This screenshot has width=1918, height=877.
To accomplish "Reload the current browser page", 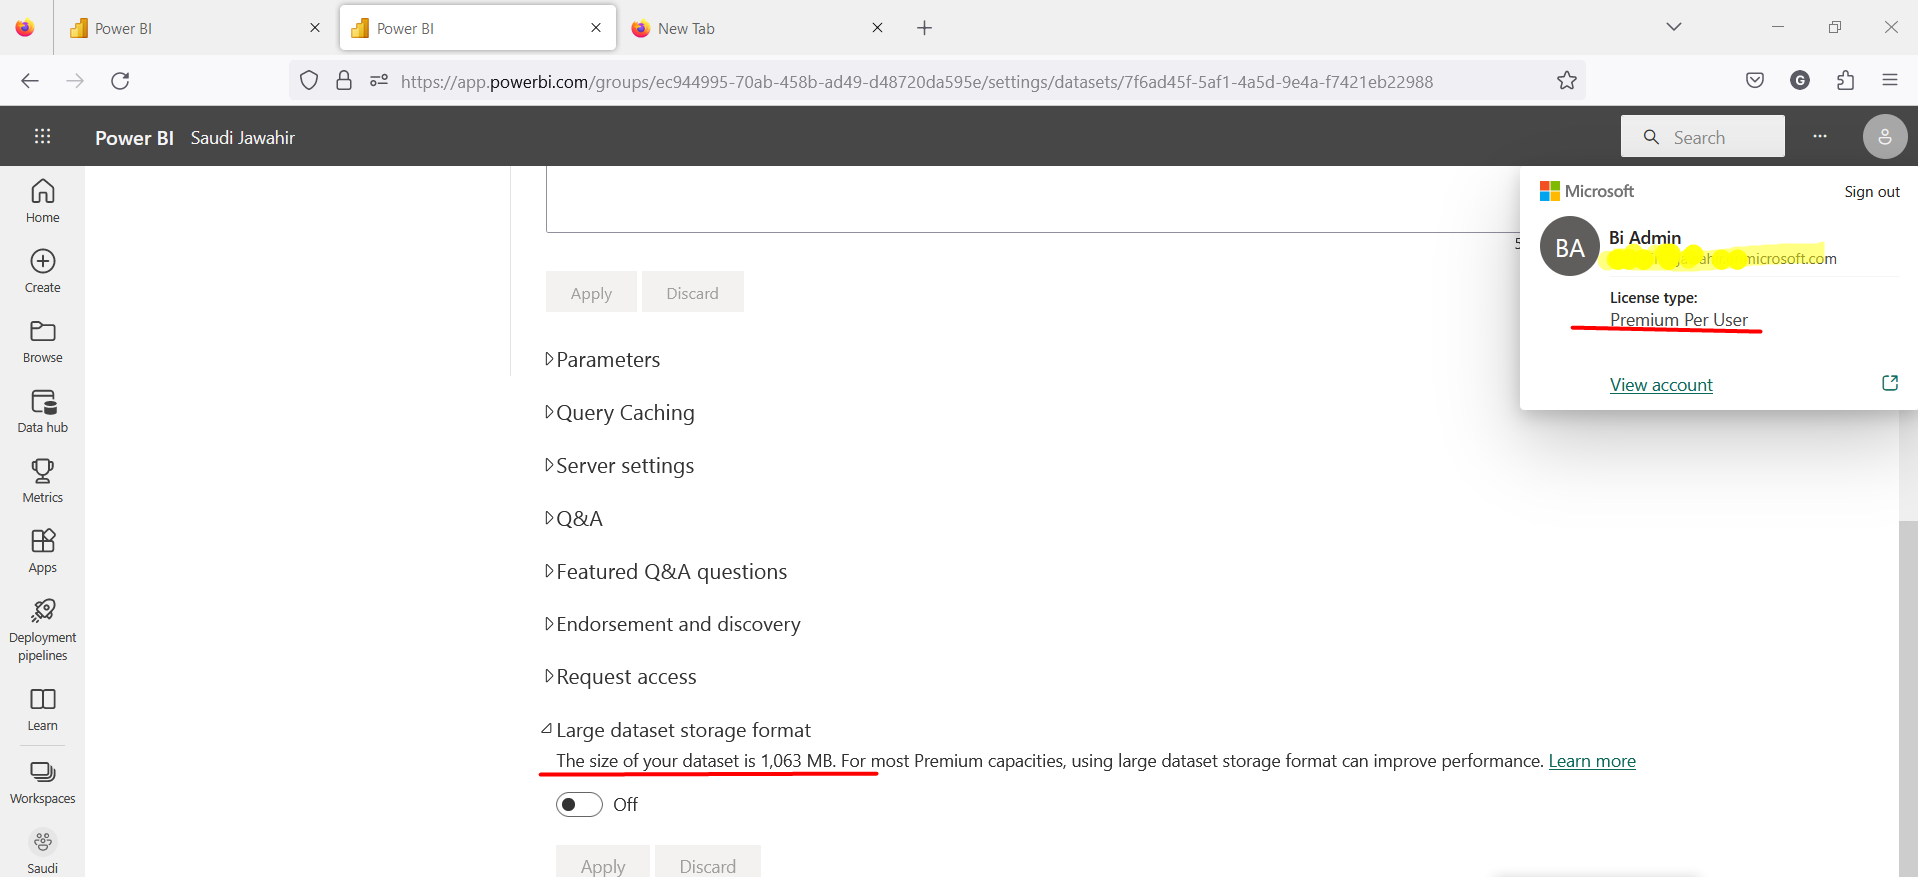I will 120,81.
